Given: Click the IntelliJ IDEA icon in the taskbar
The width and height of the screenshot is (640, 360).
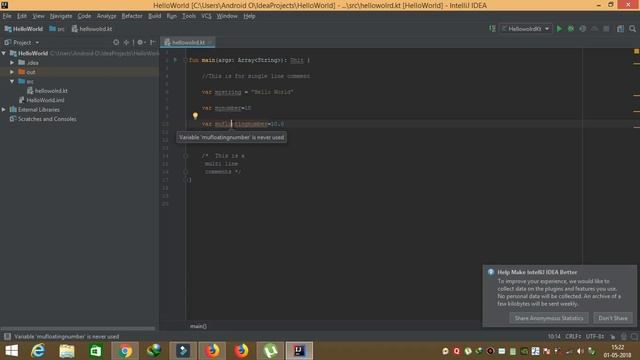Looking at the screenshot, I should 299,351.
